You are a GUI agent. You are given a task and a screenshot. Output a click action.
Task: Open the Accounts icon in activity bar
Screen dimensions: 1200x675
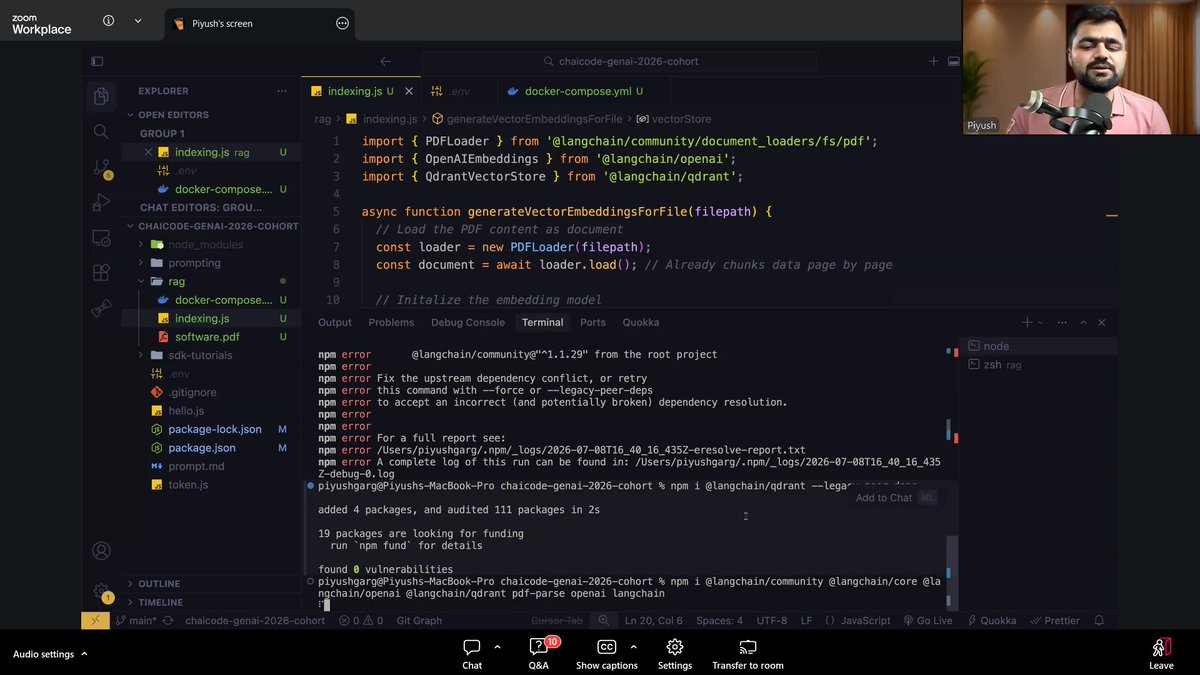click(x=101, y=551)
